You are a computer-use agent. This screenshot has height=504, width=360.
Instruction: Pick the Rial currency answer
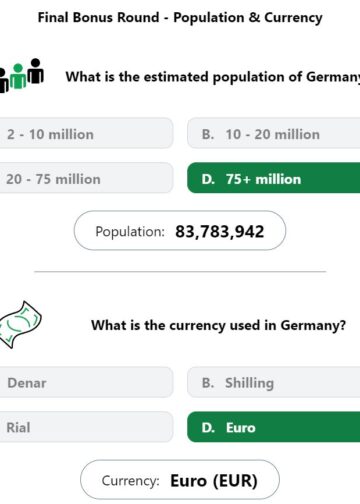pos(86,427)
